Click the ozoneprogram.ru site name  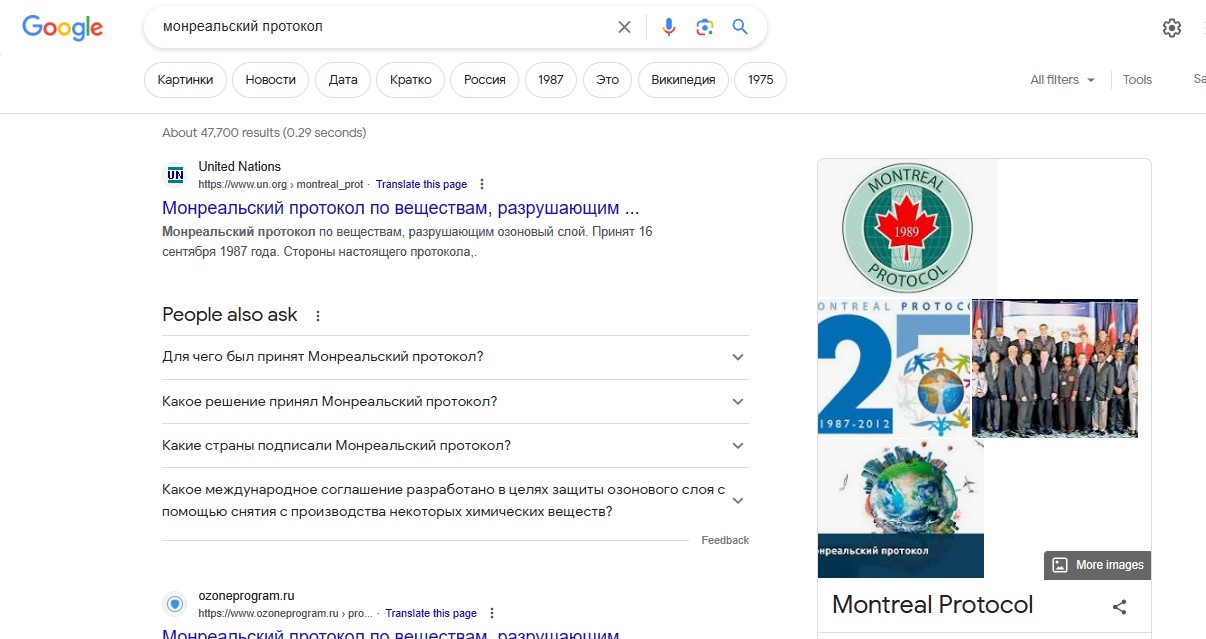tap(246, 596)
